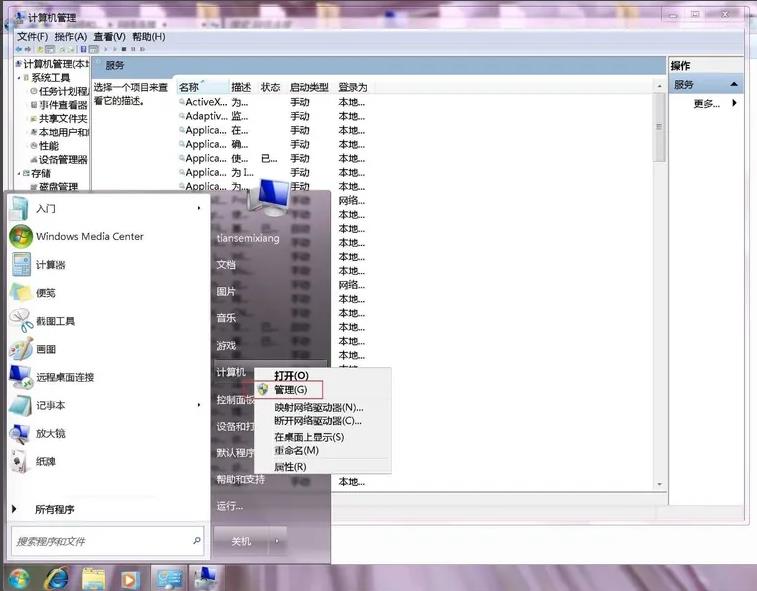Open the 查看(V) menu
This screenshot has width=757, height=591.
pos(110,37)
